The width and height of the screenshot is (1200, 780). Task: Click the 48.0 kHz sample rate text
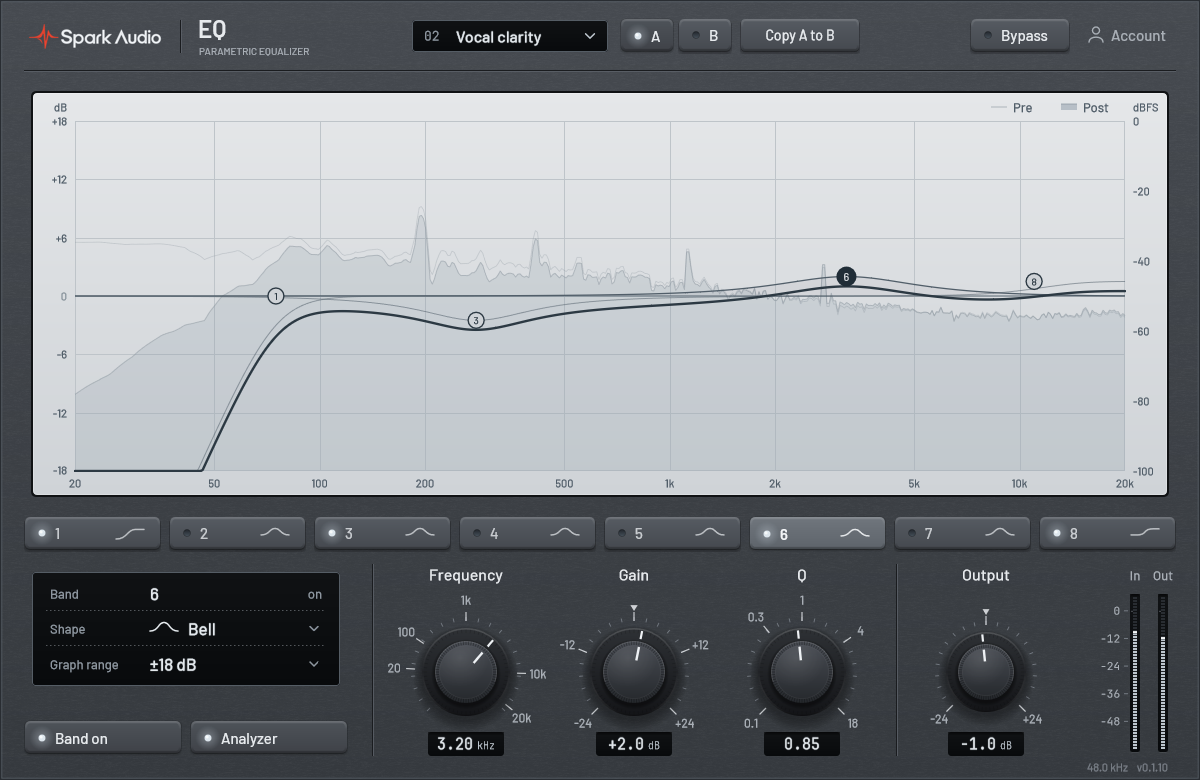(1108, 768)
